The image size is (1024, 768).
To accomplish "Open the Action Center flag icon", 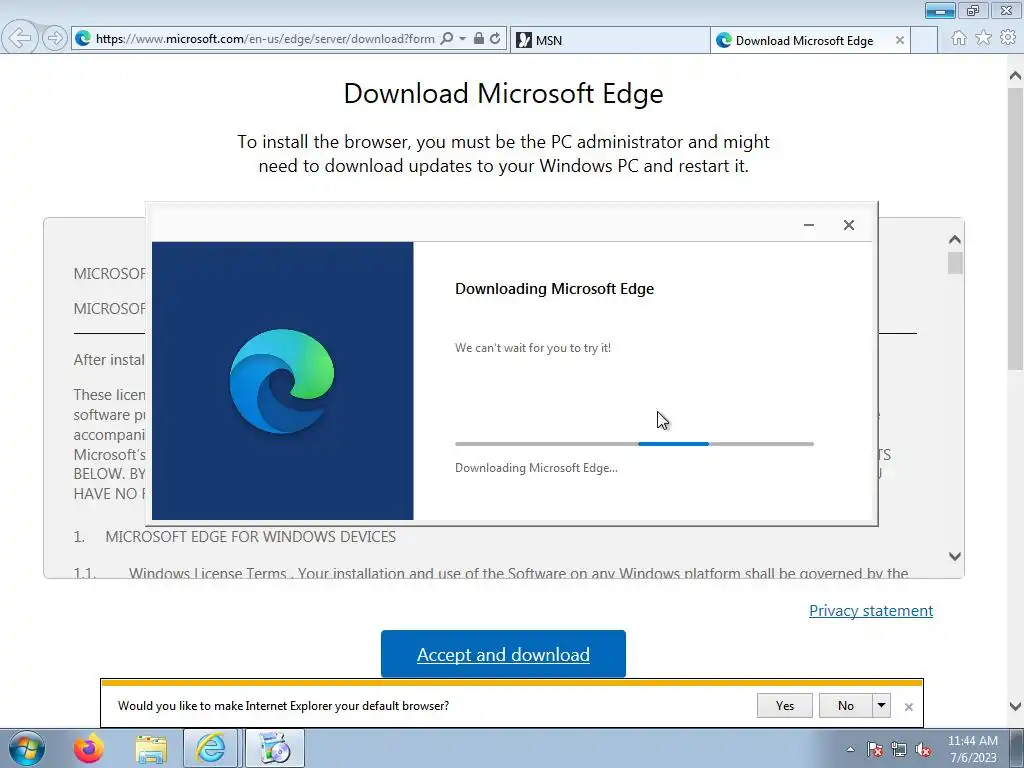I will [x=874, y=750].
